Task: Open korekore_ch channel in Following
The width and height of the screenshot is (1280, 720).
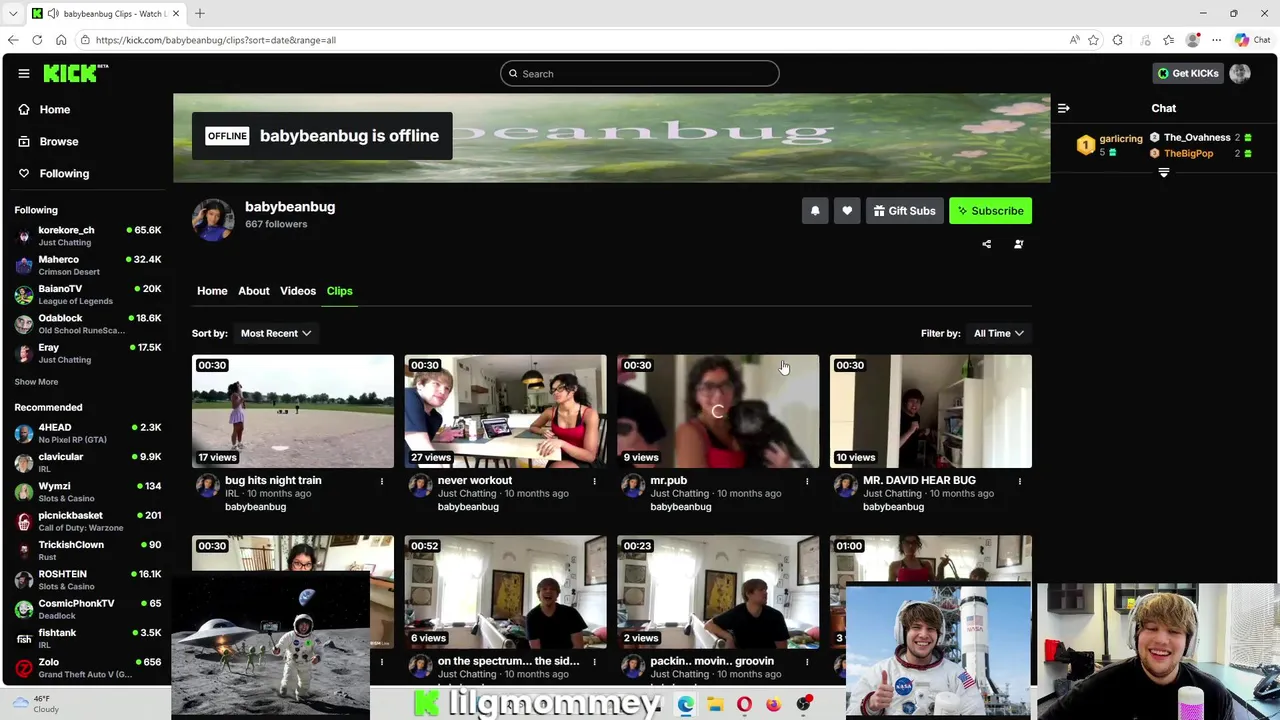Action: point(88,236)
